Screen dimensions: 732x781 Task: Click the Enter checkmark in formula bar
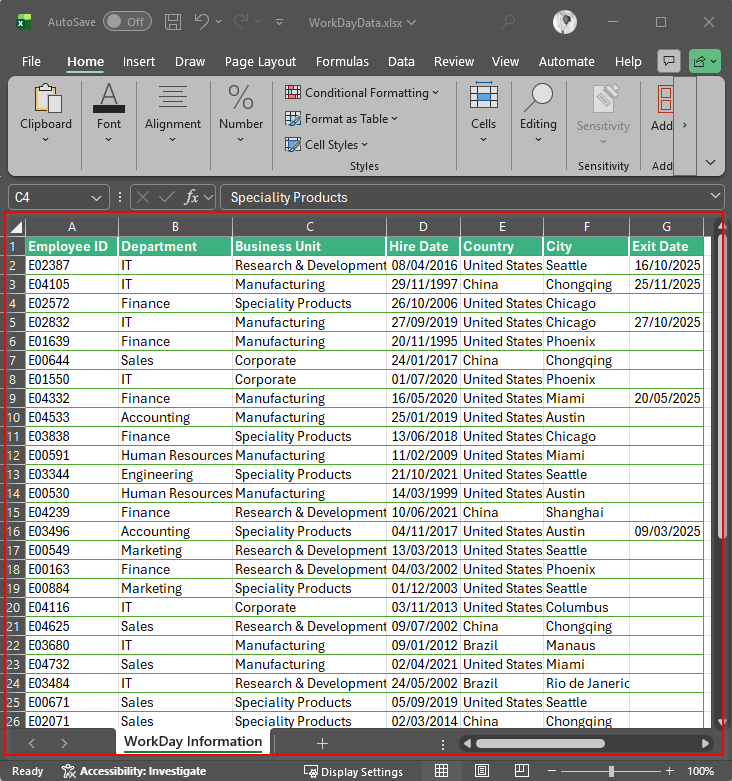[x=166, y=198]
